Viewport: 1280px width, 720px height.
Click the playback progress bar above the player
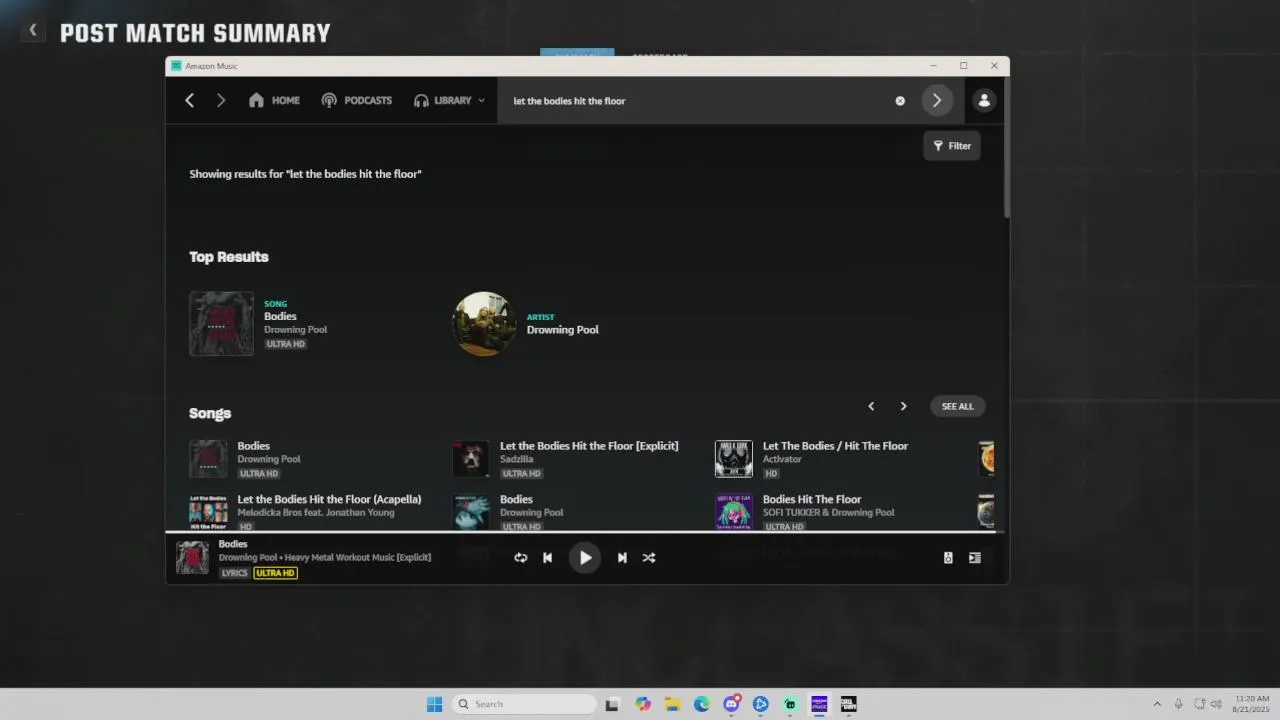[587, 532]
